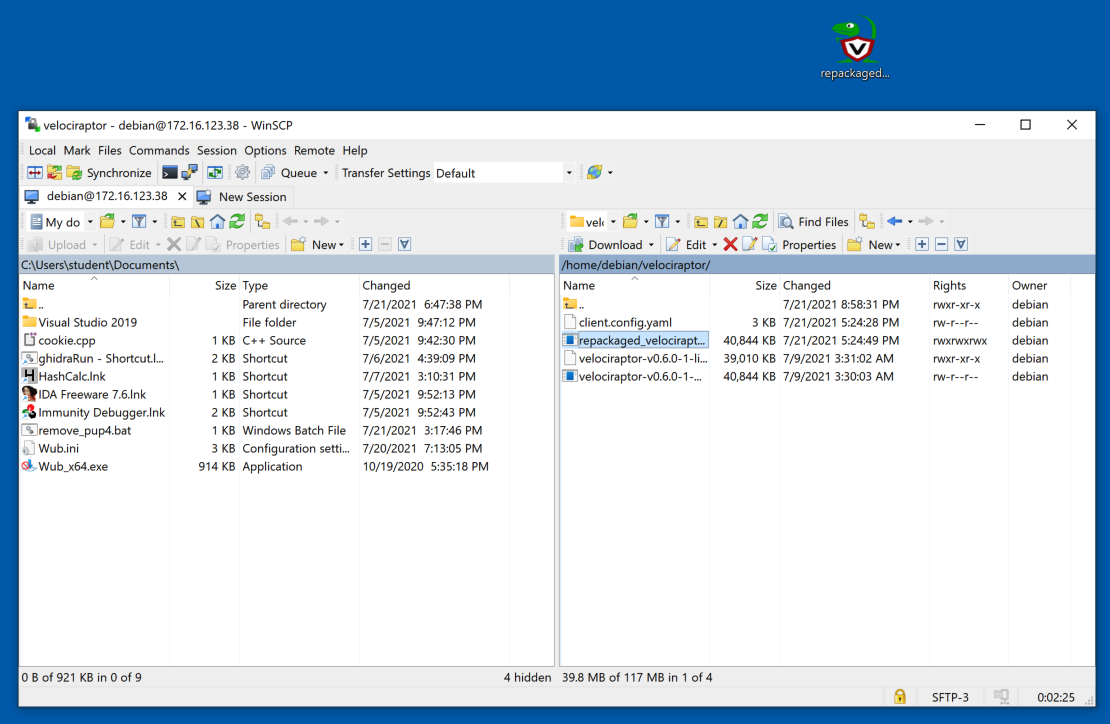1110x724 pixels.
Task: Click the Find Files button
Action: [813, 222]
